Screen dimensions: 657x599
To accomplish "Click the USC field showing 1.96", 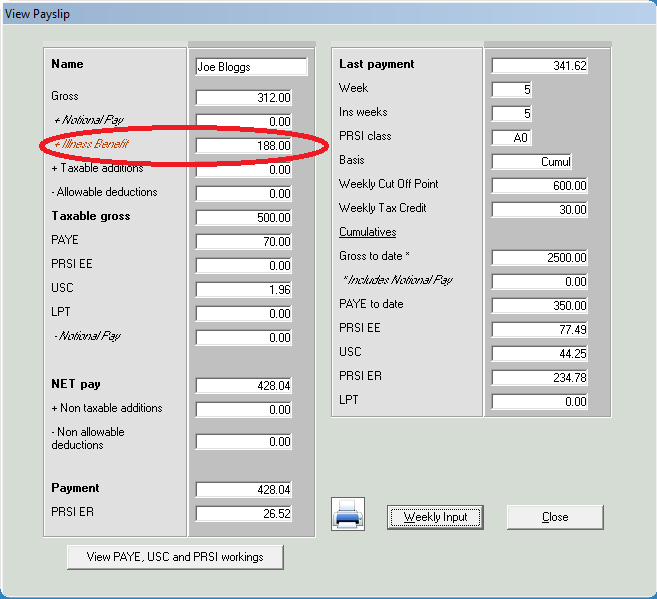I will click(243, 290).
